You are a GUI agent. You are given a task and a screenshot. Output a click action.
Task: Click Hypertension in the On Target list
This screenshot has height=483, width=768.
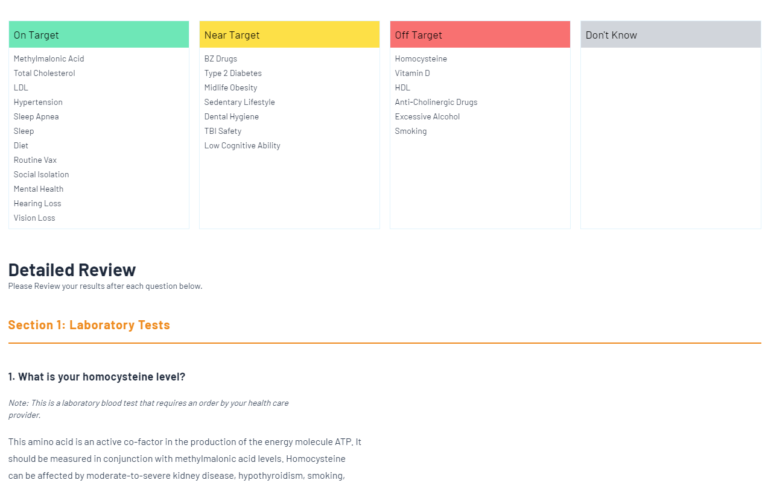click(38, 102)
